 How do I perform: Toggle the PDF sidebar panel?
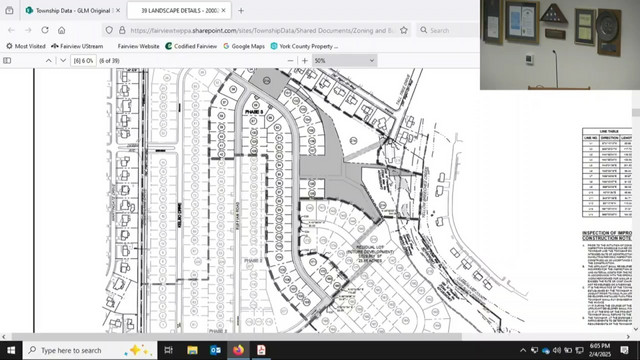7,60
